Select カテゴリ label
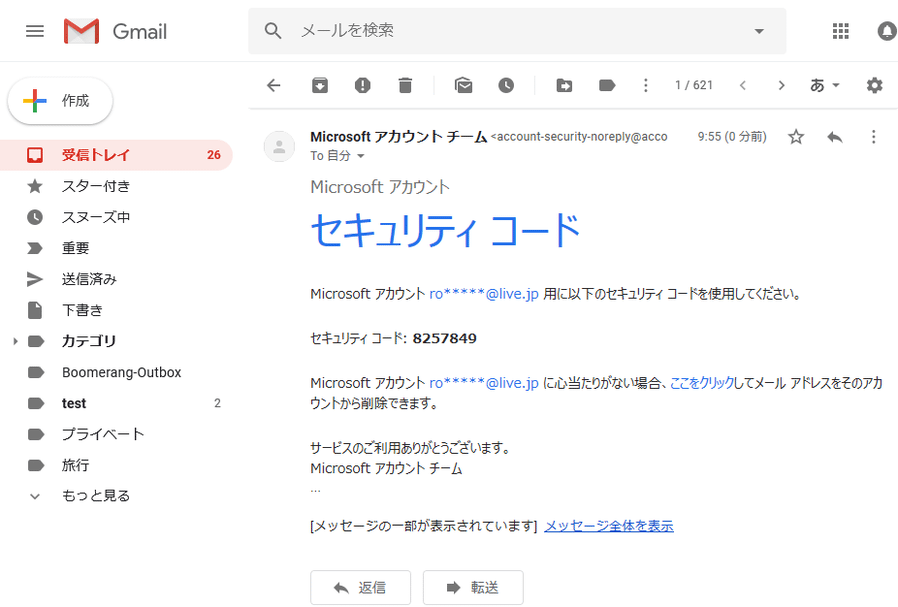 point(89,341)
